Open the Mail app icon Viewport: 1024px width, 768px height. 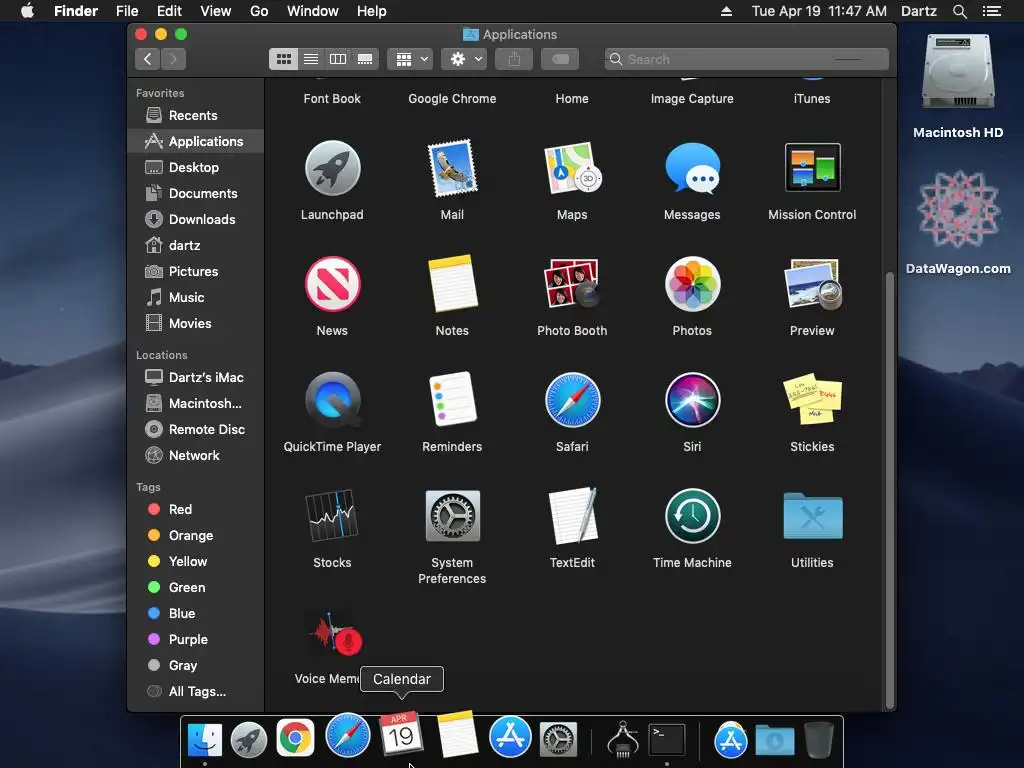click(452, 168)
